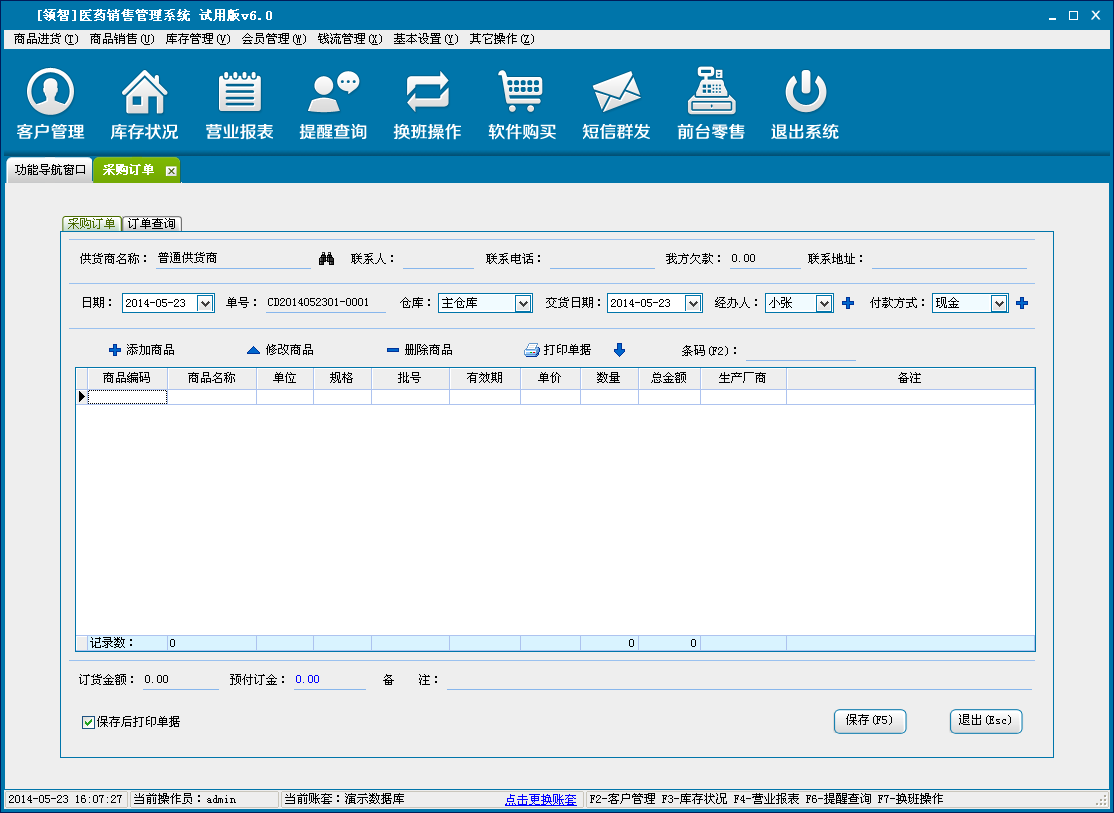The image size is (1114, 813).
Task: Expand the 付款方式 payment method dropdown
Action: pyautogui.click(x=999, y=303)
